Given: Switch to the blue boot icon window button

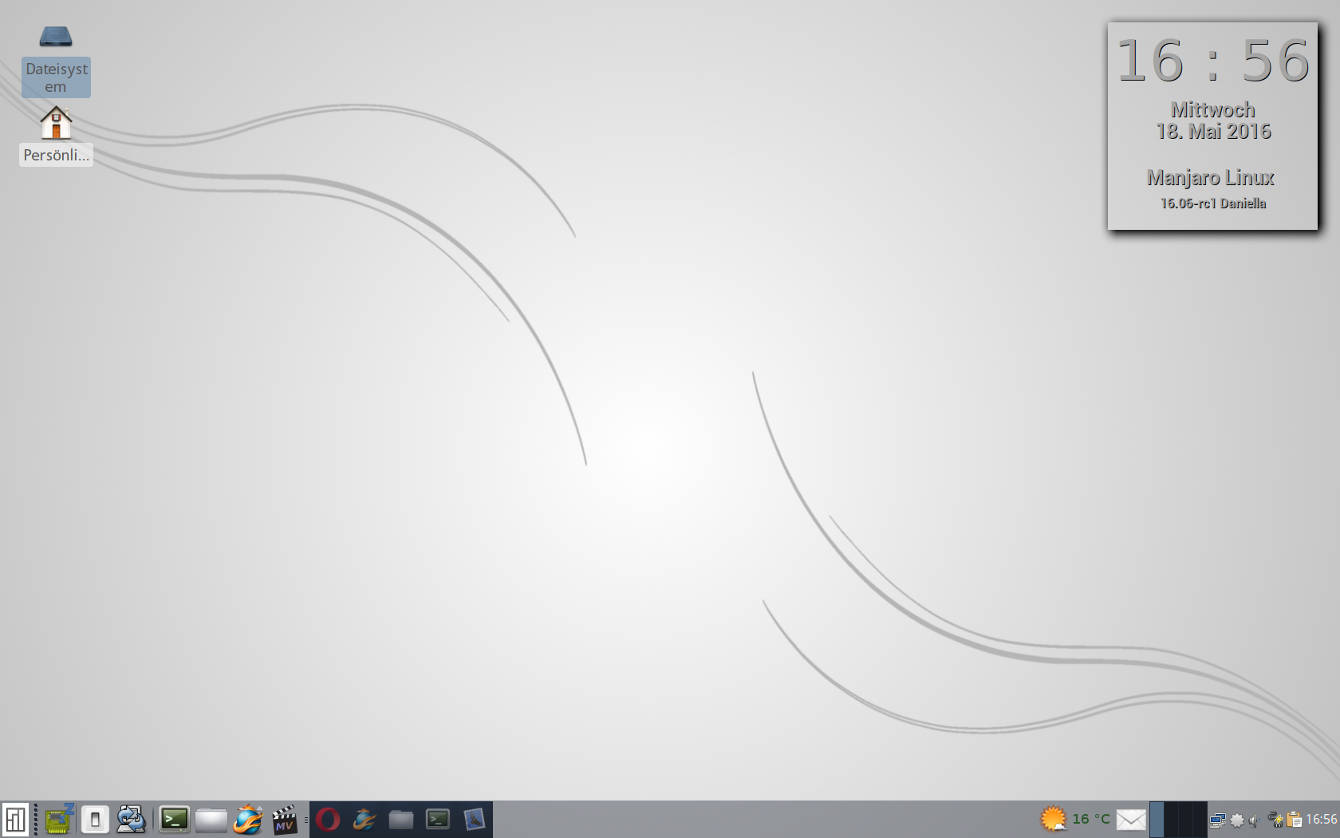Looking at the screenshot, I should [x=474, y=820].
